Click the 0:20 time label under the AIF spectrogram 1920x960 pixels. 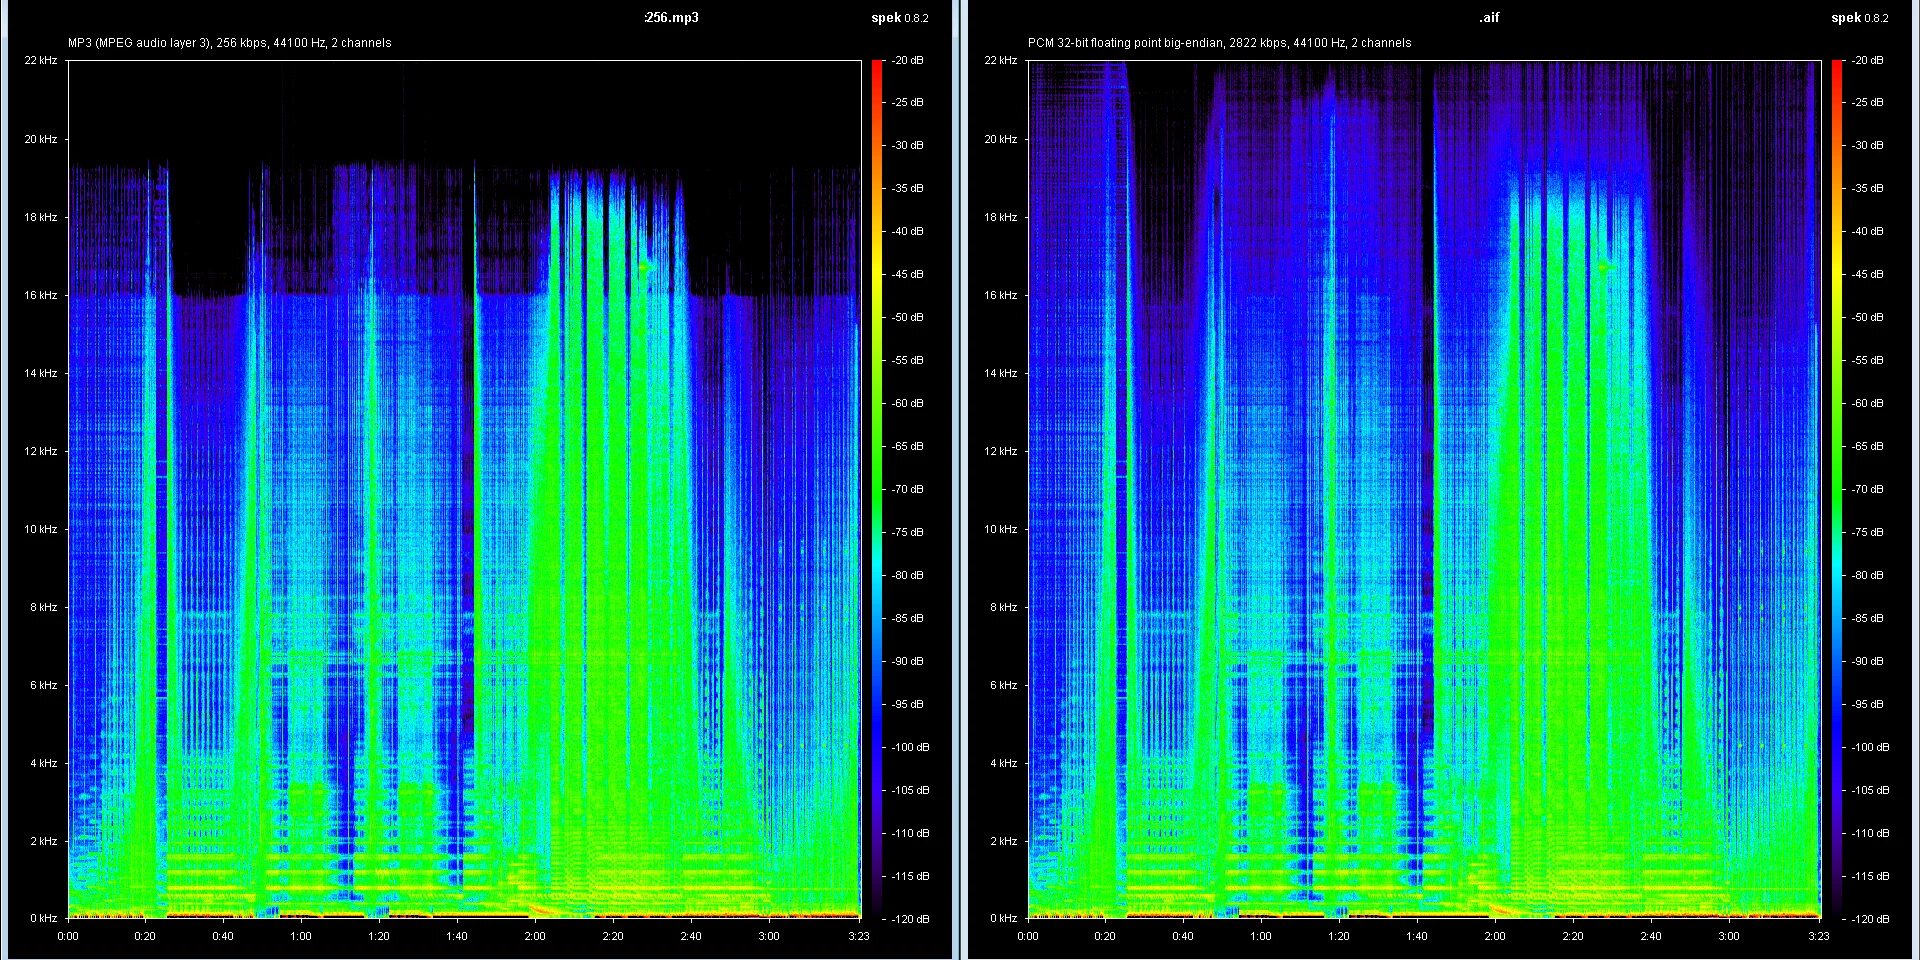pyautogui.click(x=1105, y=936)
